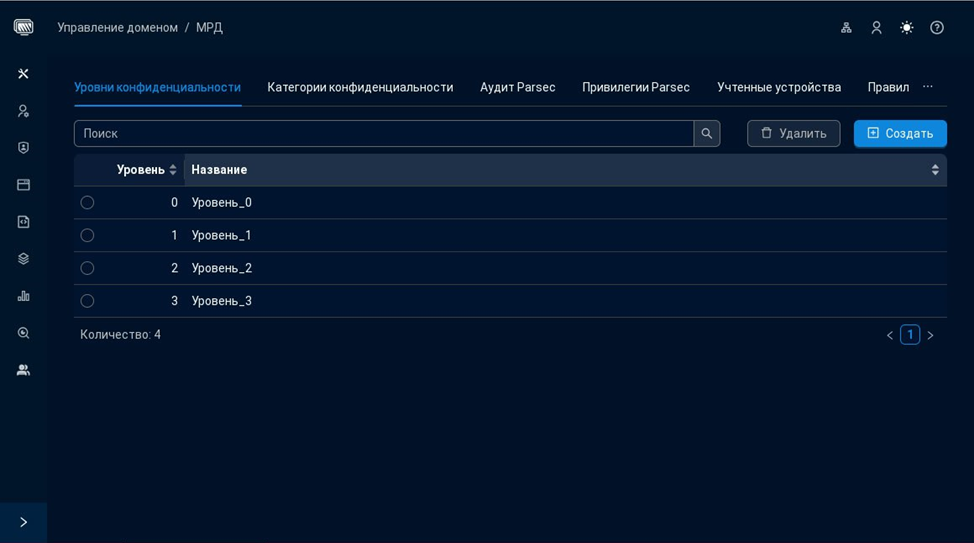This screenshot has height=543, width=974.
Task: Select radio button for Уровень_2
Action: coord(87,268)
